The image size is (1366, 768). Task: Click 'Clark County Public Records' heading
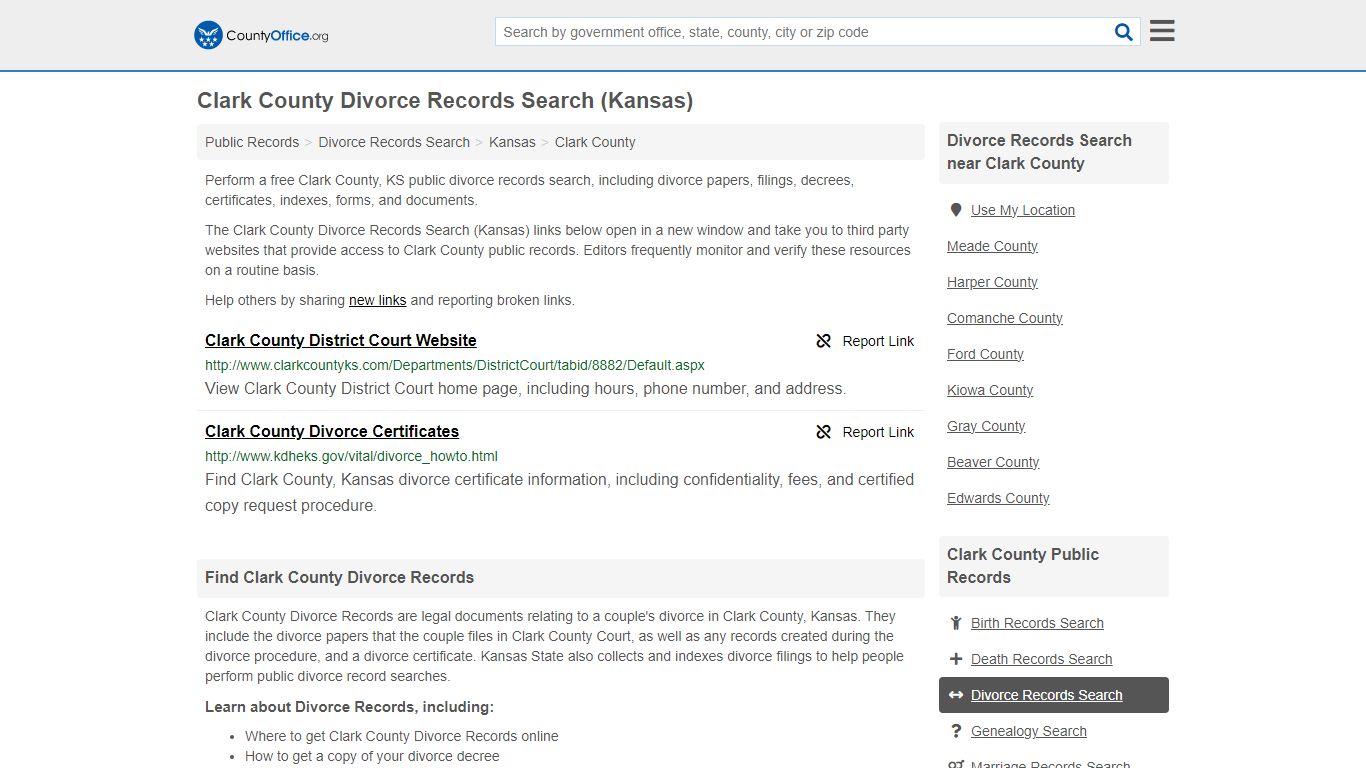coord(1023,566)
